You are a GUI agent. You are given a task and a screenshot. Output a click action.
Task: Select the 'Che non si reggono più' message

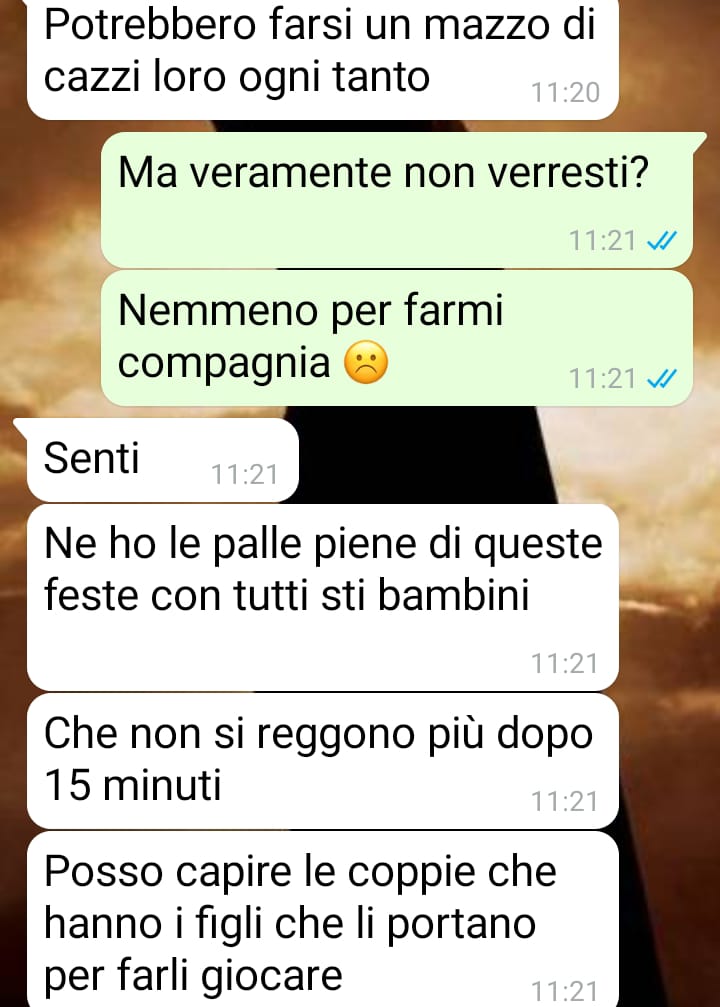click(322, 761)
